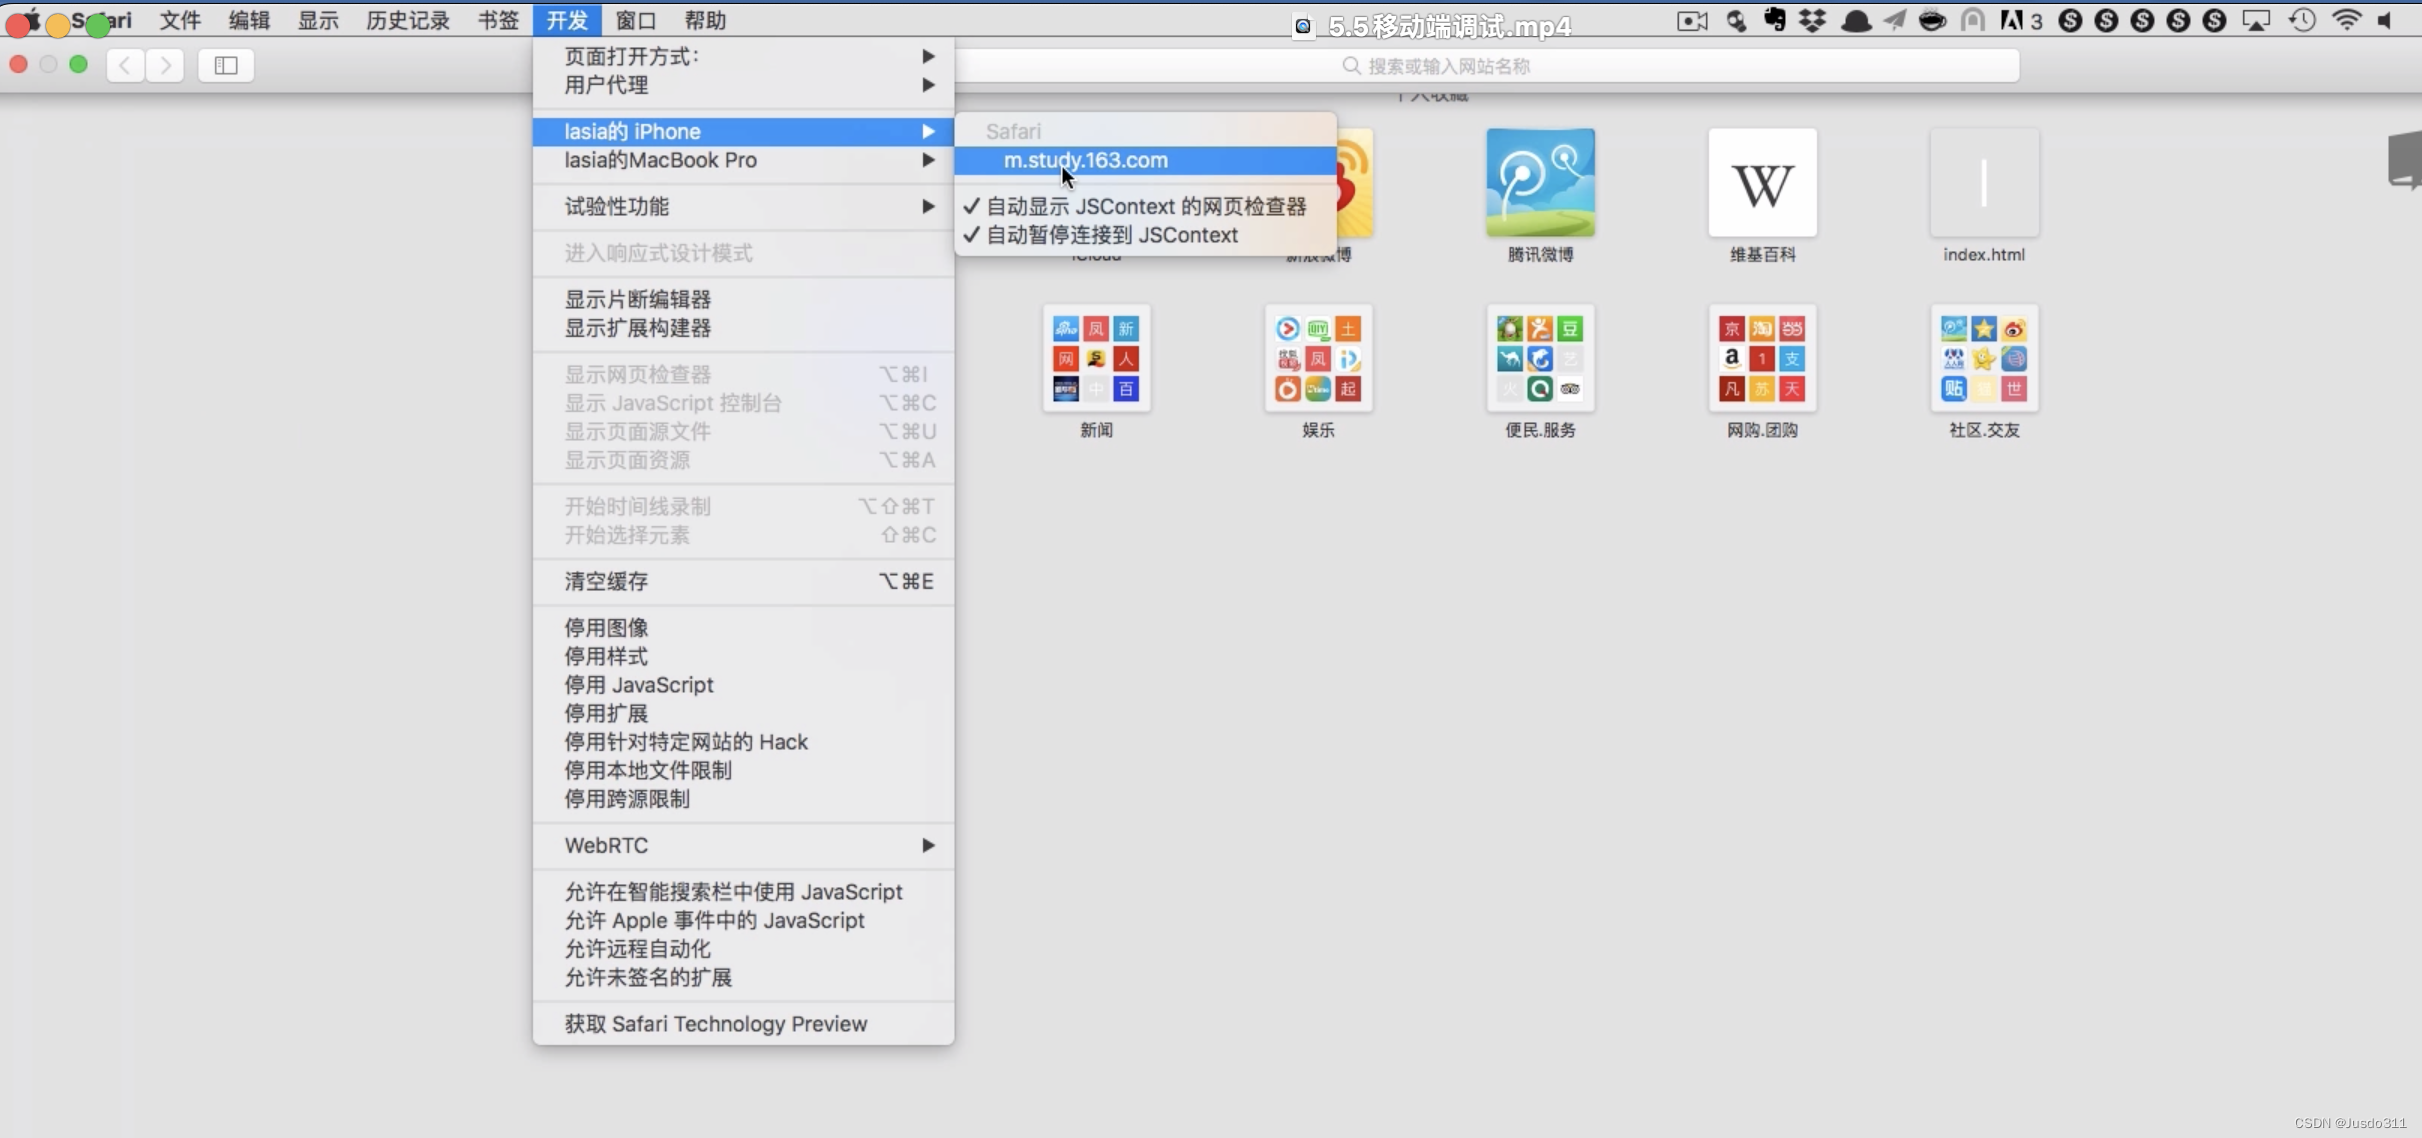
Task: Choose 获取 Safari Technology Preview
Action: point(743,1024)
